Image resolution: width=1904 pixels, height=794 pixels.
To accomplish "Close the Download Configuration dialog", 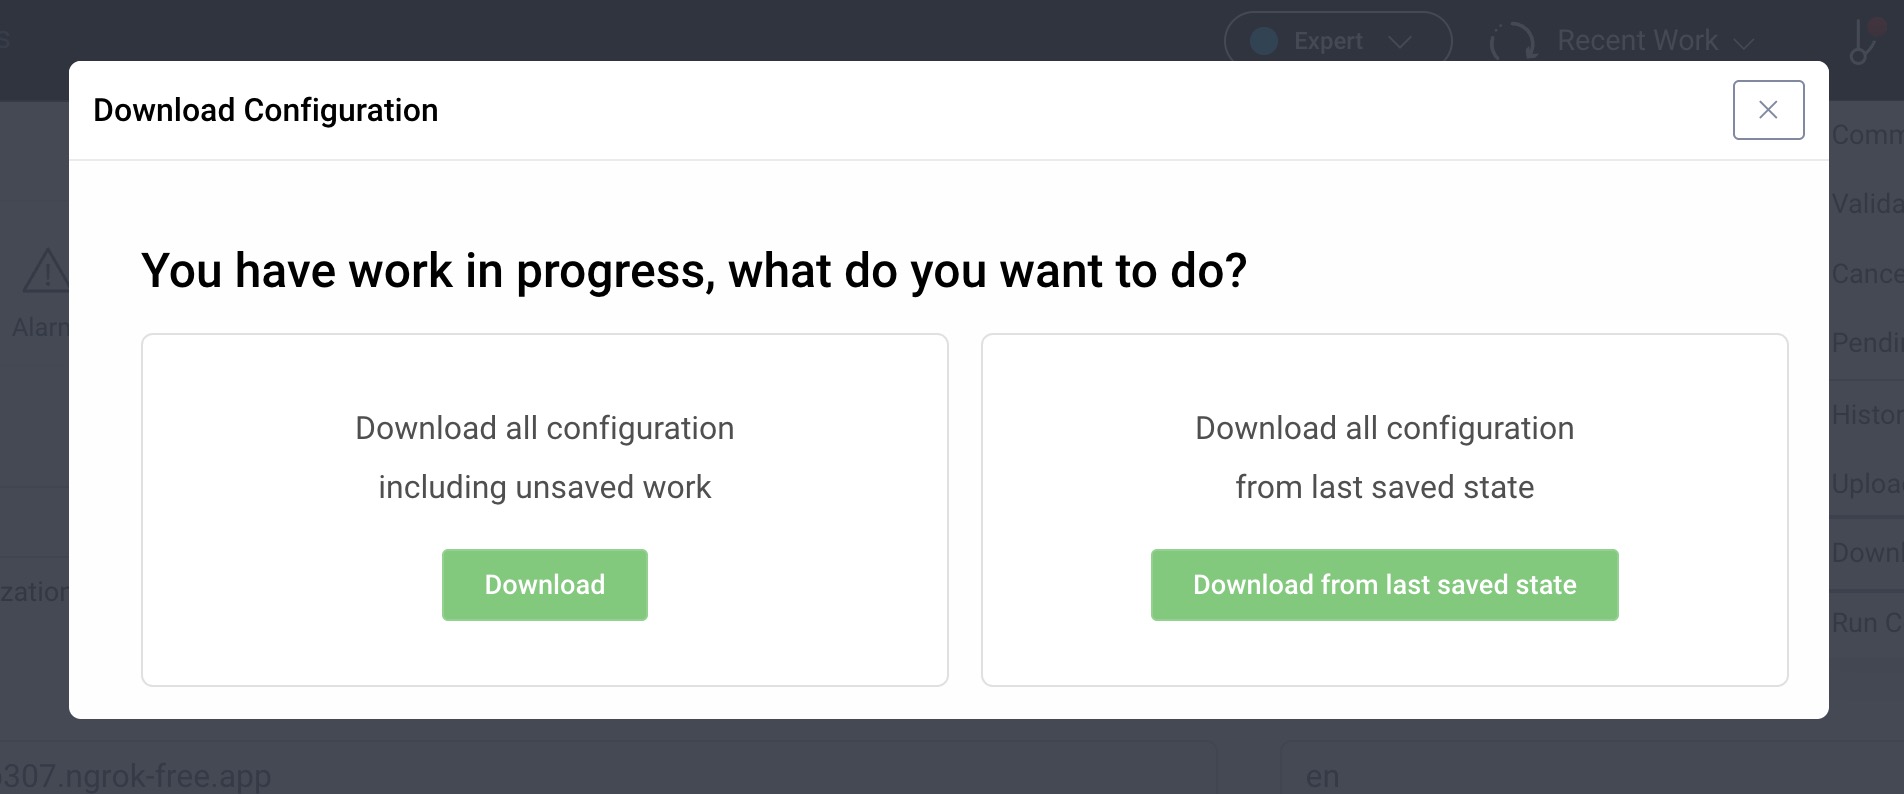I will 1767,110.
